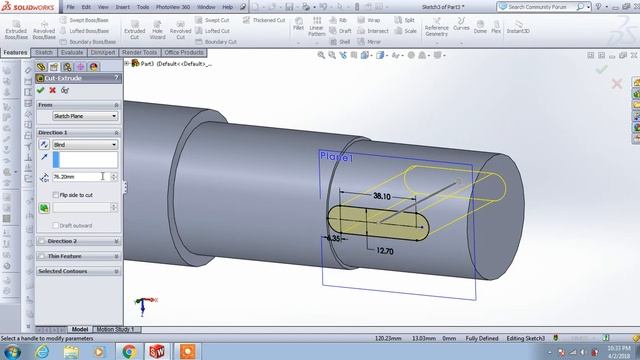Open the From Sketch Plane dropdown
This screenshot has width=640, height=360.
85,116
